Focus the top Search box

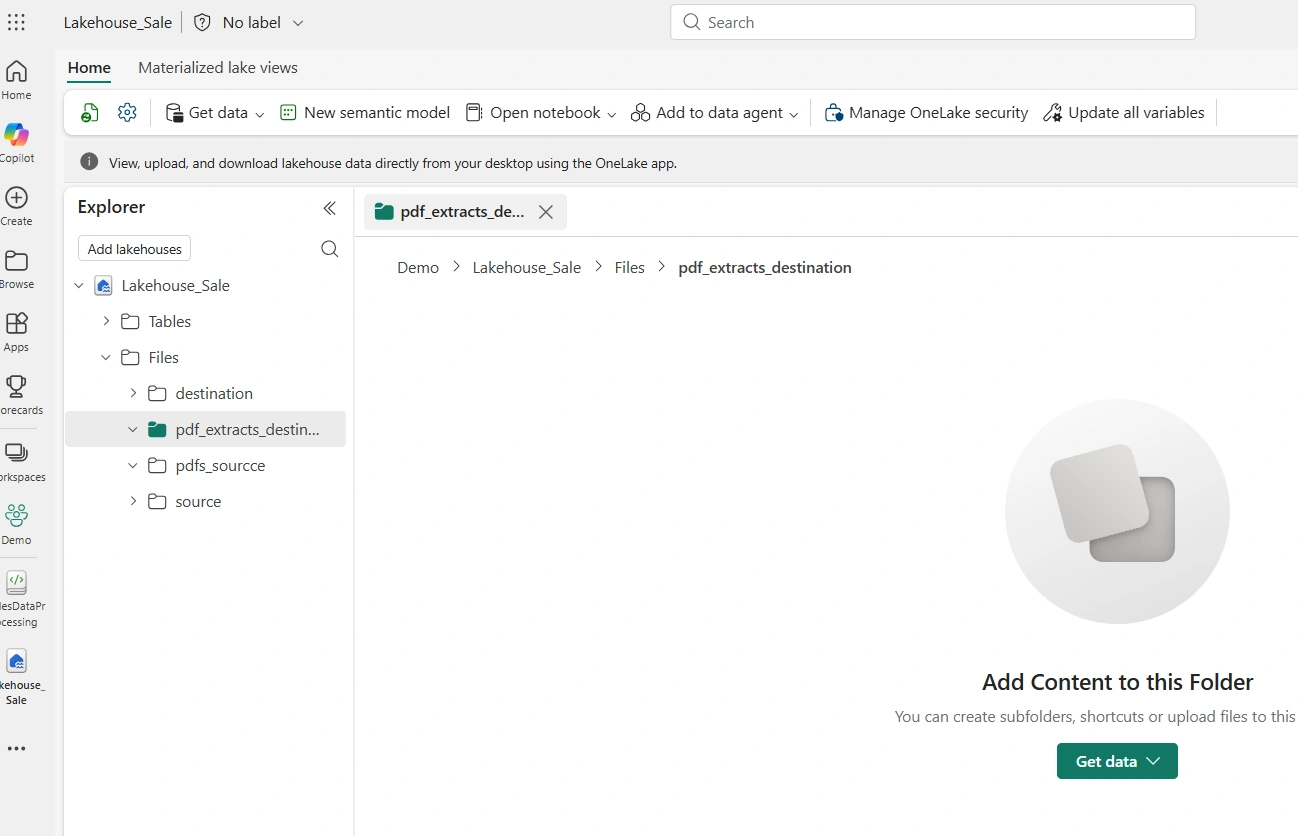pos(933,22)
